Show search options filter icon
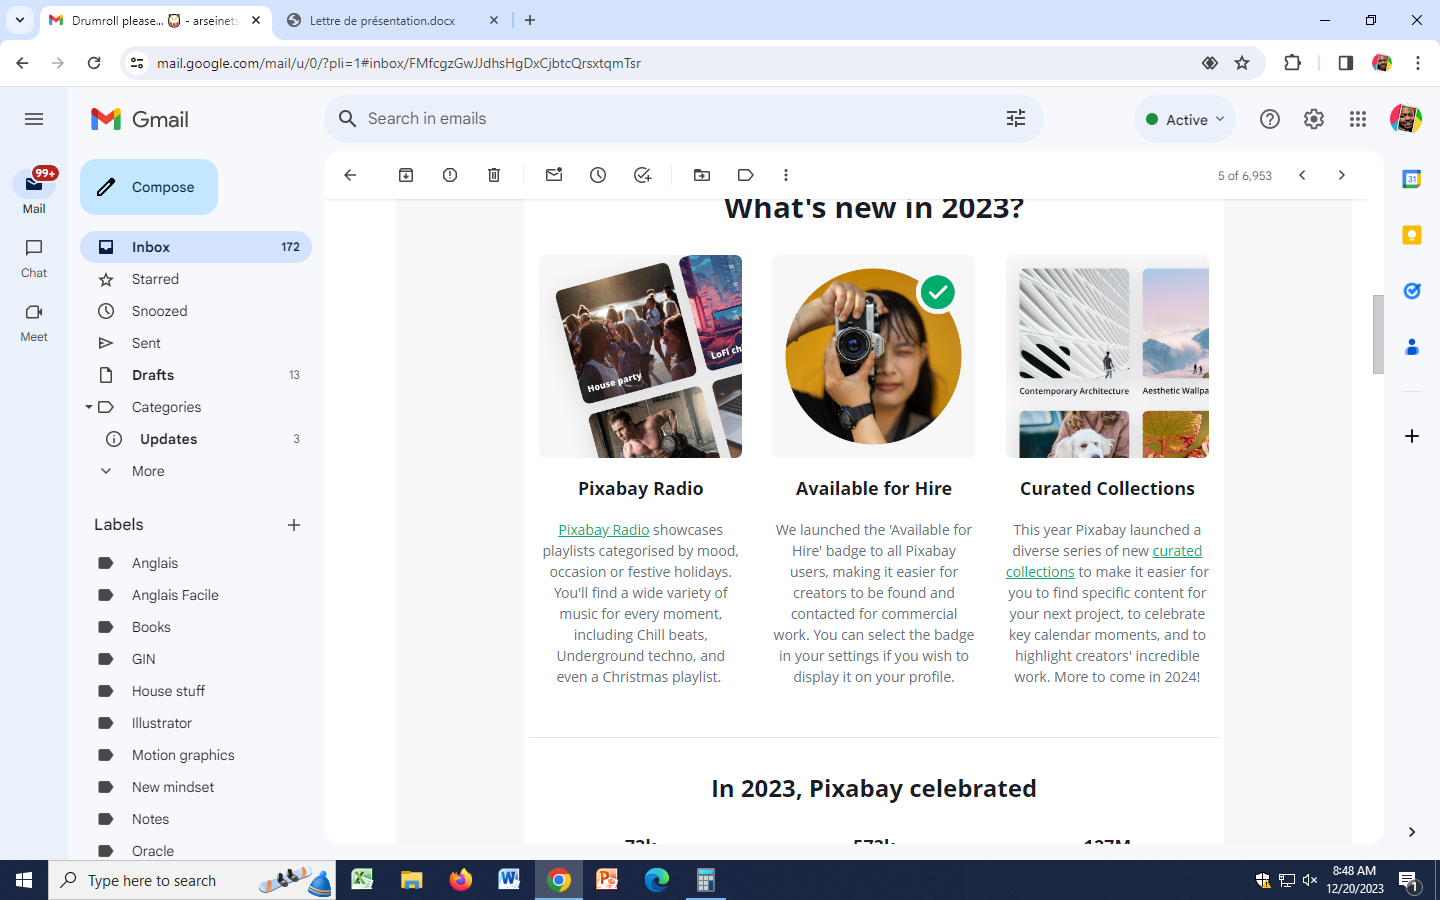The image size is (1440, 900). point(1016,119)
